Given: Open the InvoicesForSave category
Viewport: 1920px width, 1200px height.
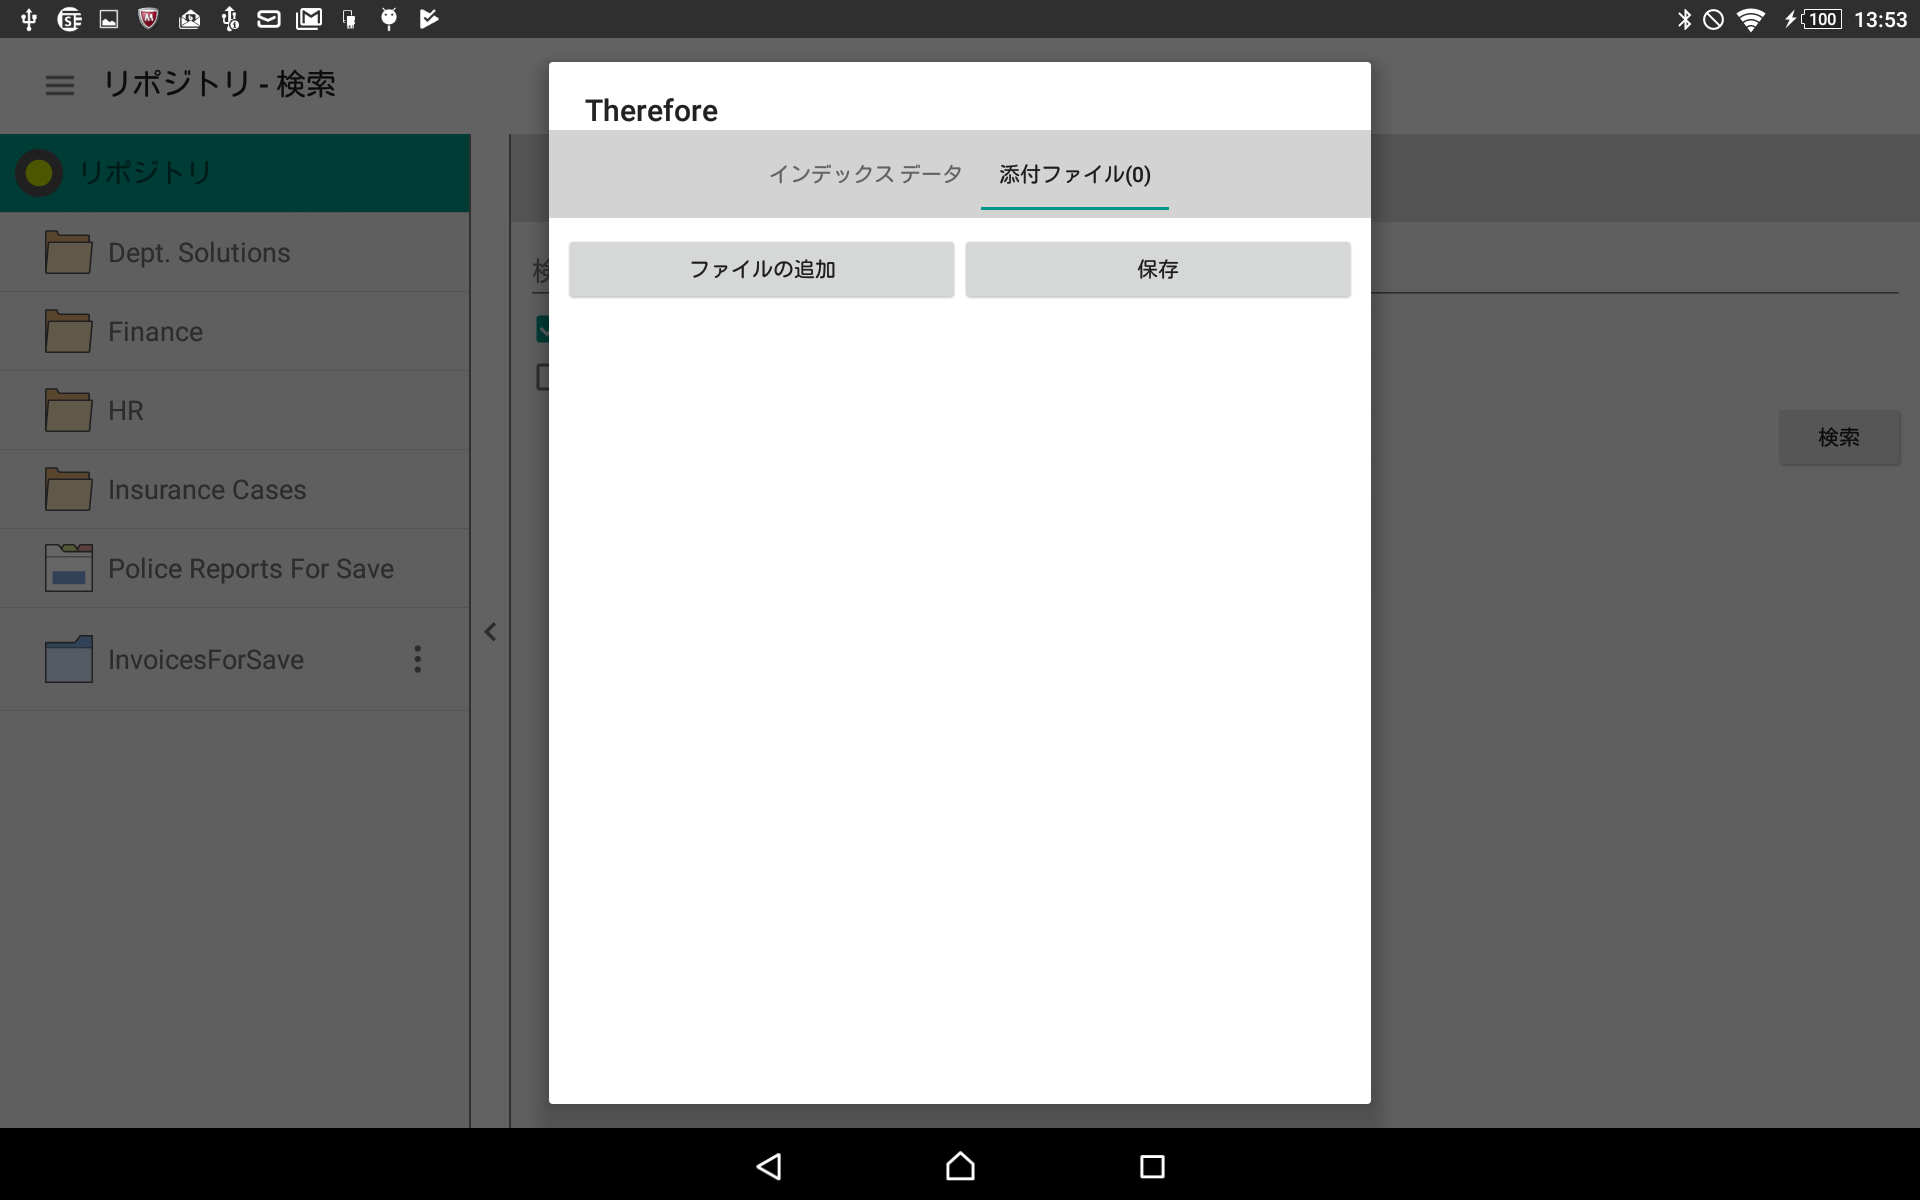Looking at the screenshot, I should coord(235,659).
